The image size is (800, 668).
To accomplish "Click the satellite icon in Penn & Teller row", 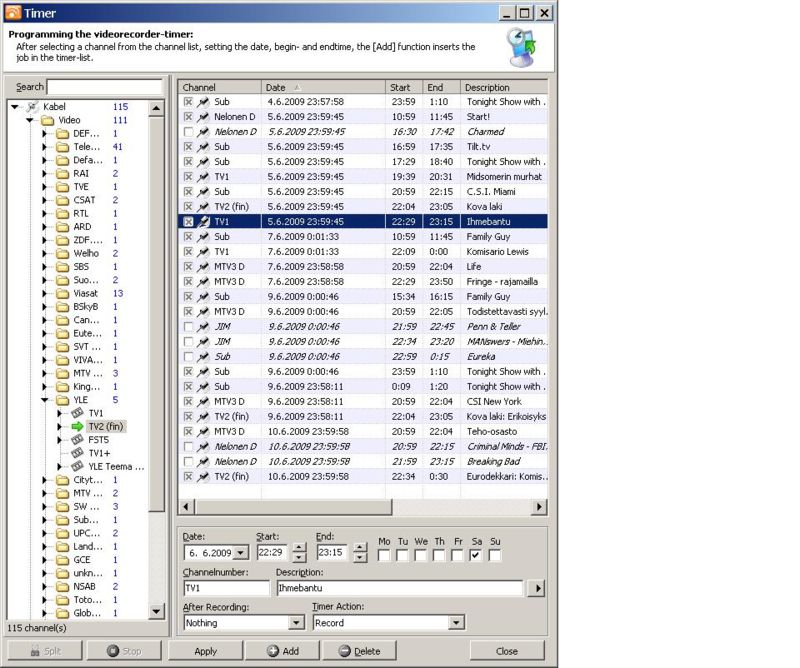I will pos(203,327).
